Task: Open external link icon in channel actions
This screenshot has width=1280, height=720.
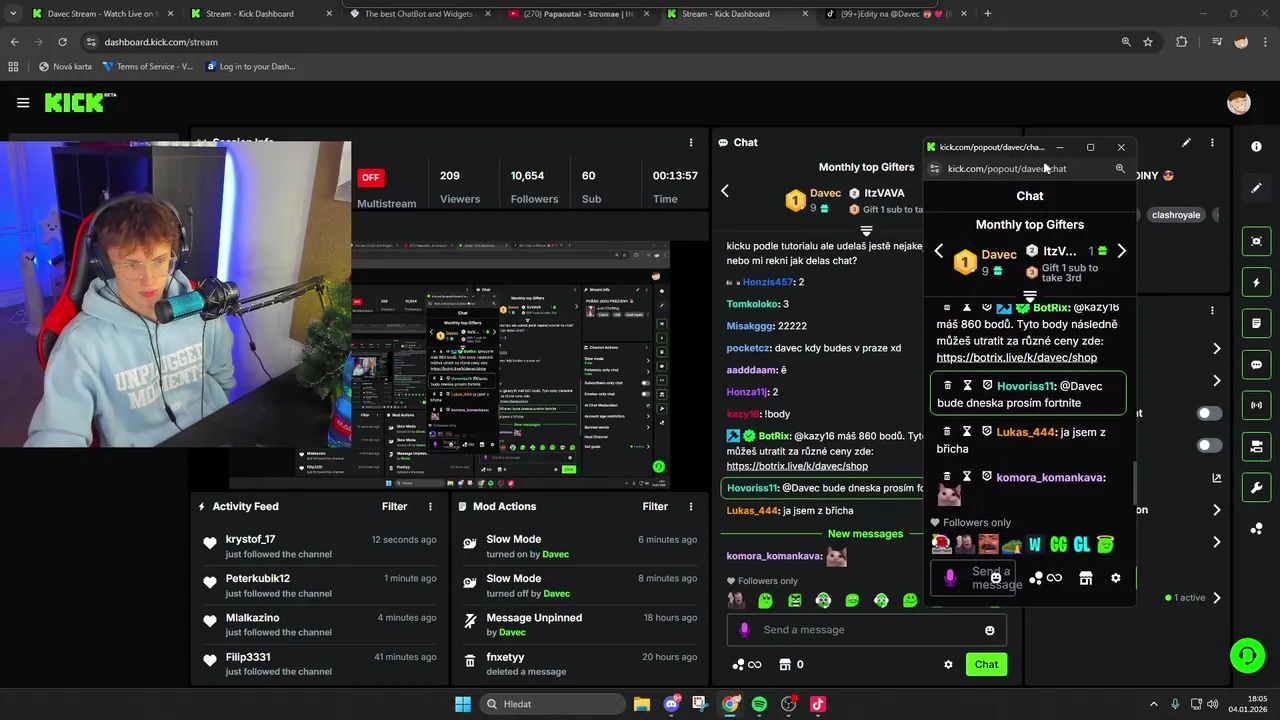Action: point(1217,478)
